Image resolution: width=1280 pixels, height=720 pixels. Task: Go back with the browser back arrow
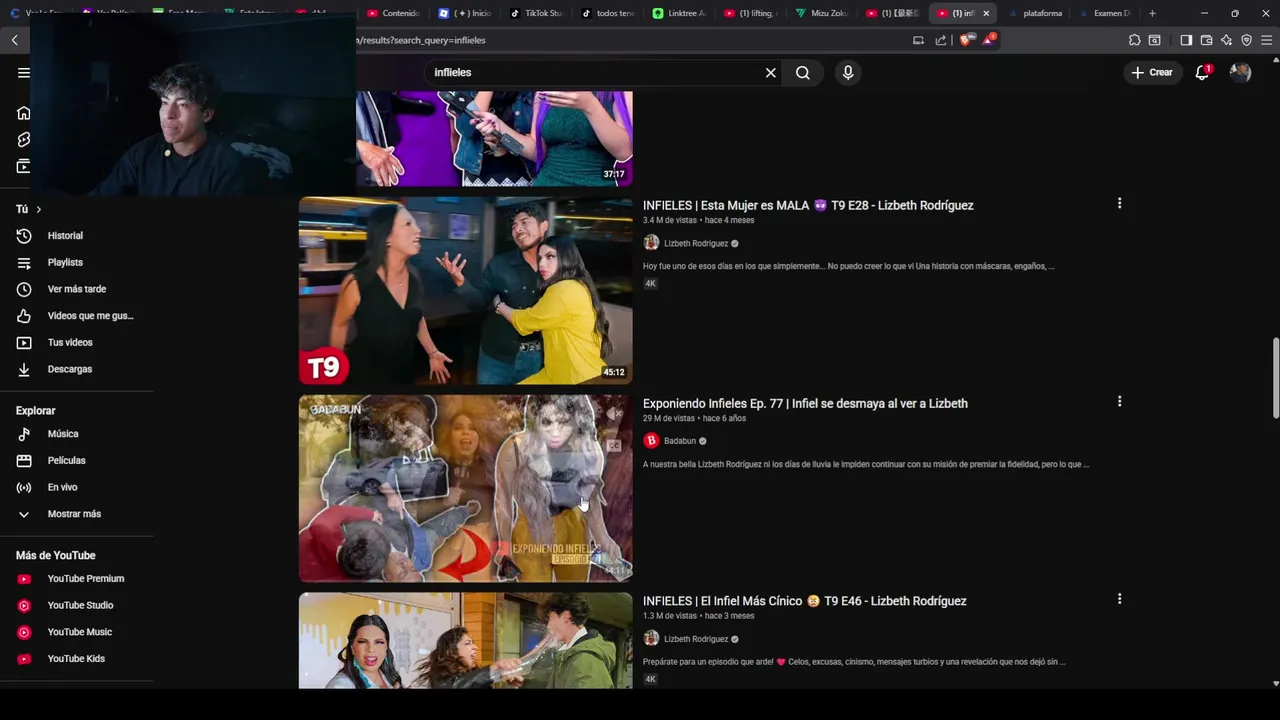(15, 40)
